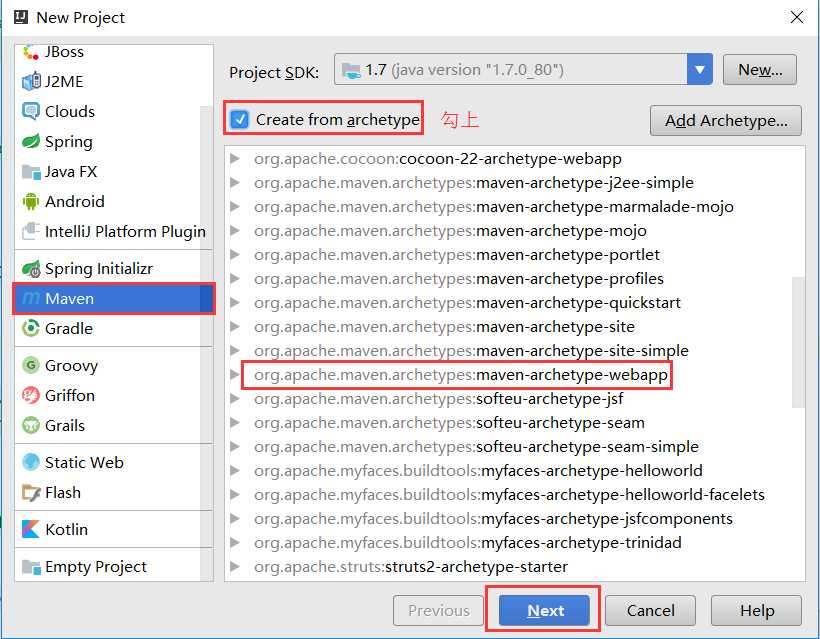820x639 pixels.
Task: Expand softeu-archetype-seam-simple node
Action: click(x=235, y=447)
